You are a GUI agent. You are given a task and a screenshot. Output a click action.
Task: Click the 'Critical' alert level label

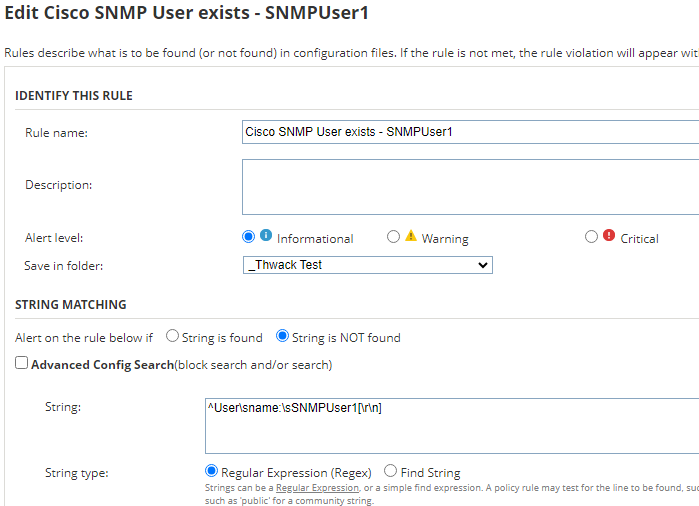[639, 239]
